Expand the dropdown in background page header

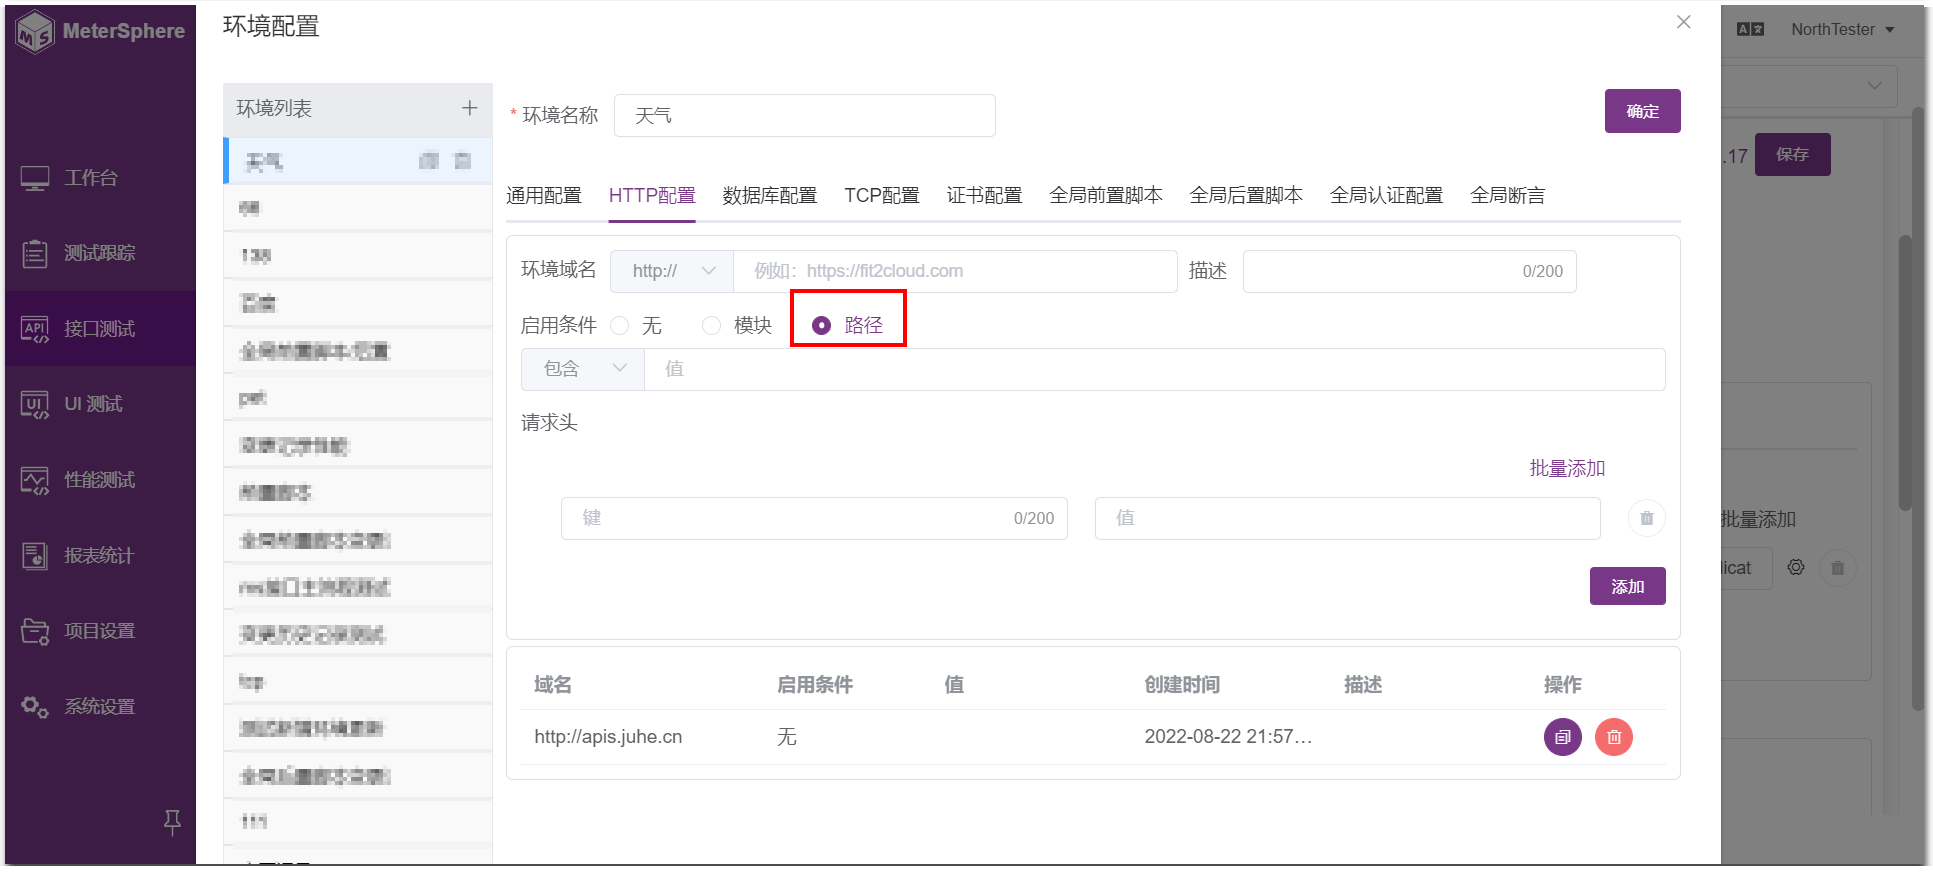(1874, 86)
